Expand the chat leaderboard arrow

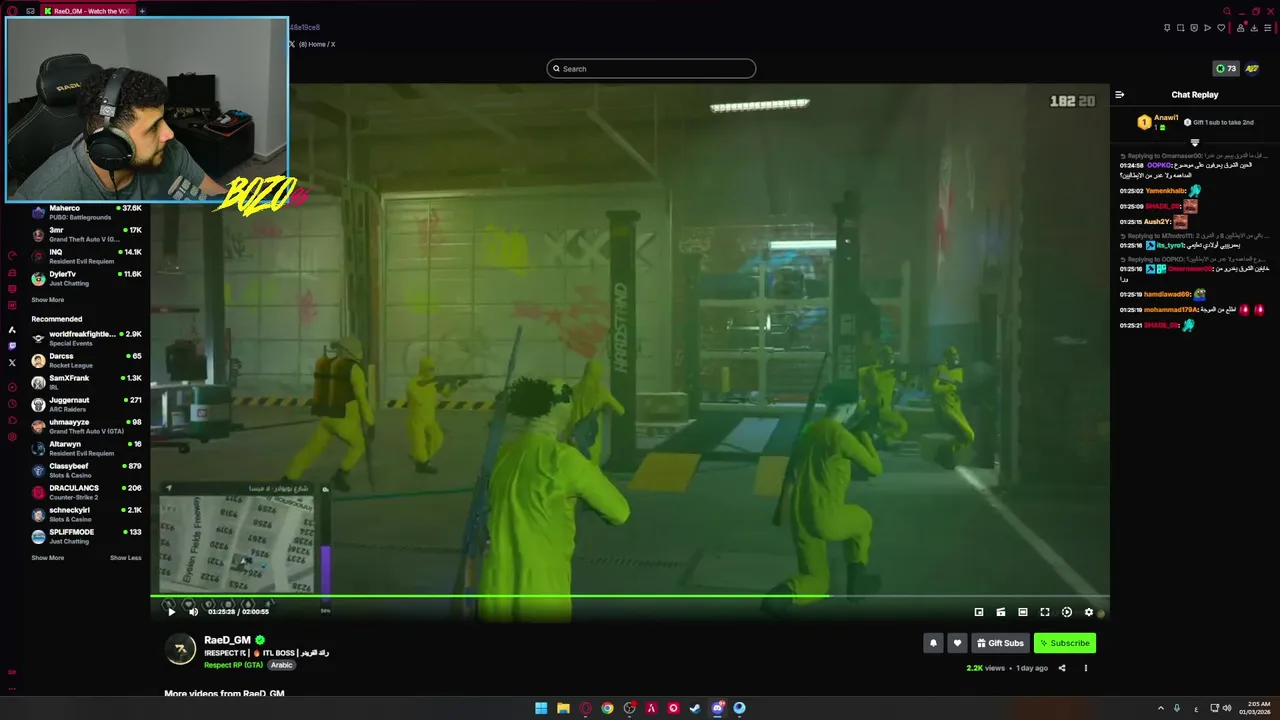(1195, 142)
